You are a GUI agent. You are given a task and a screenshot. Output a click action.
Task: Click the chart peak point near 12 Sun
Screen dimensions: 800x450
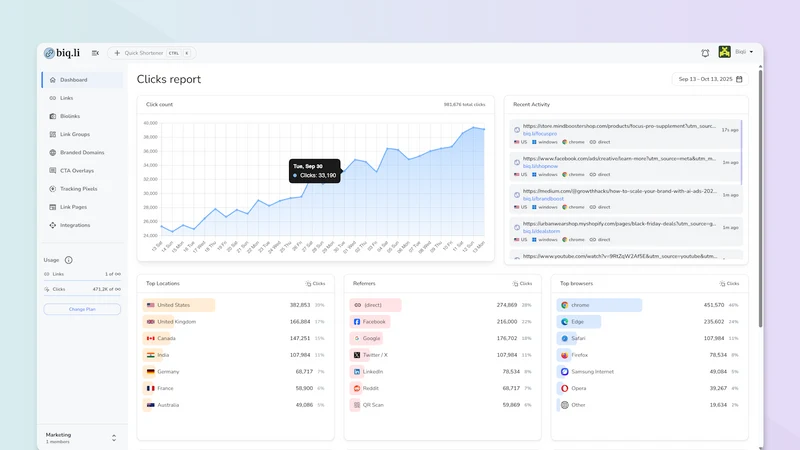click(x=473, y=128)
